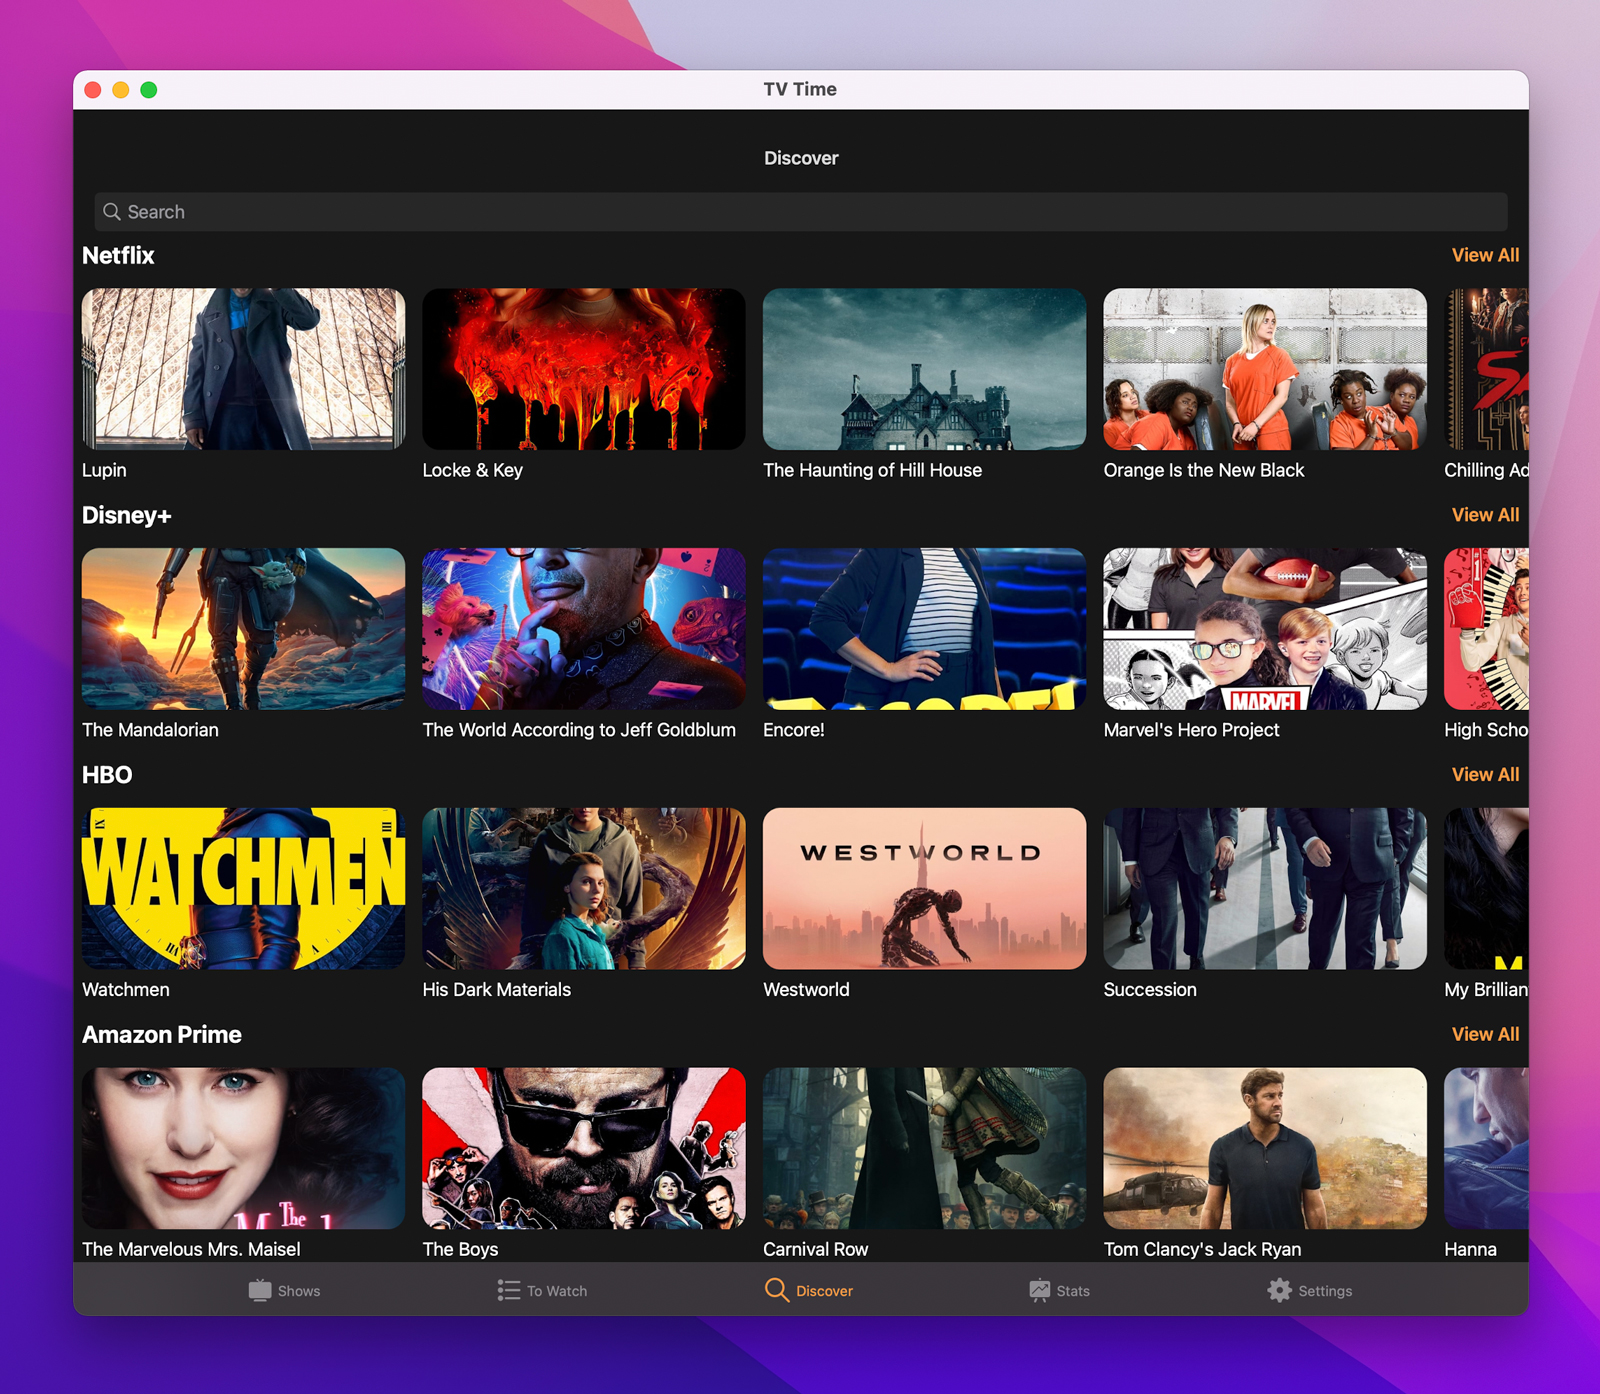Image resolution: width=1600 pixels, height=1394 pixels.
Task: Click the 'Locke & Key' title text
Action: (x=473, y=470)
